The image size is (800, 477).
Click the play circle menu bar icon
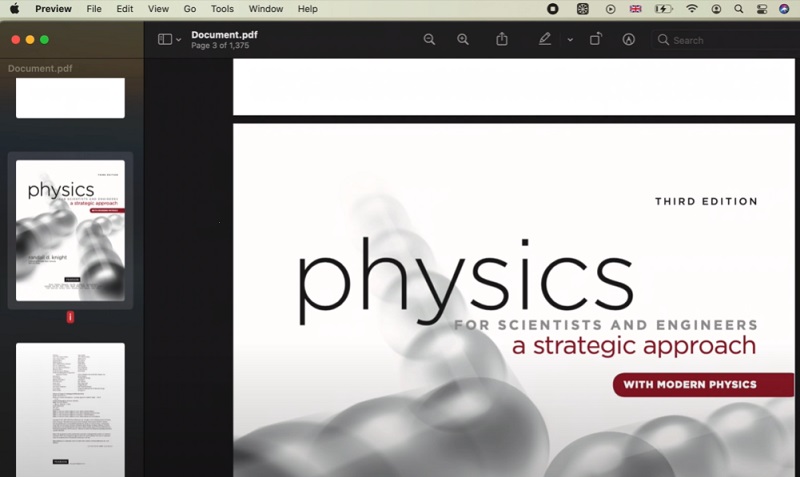click(610, 9)
